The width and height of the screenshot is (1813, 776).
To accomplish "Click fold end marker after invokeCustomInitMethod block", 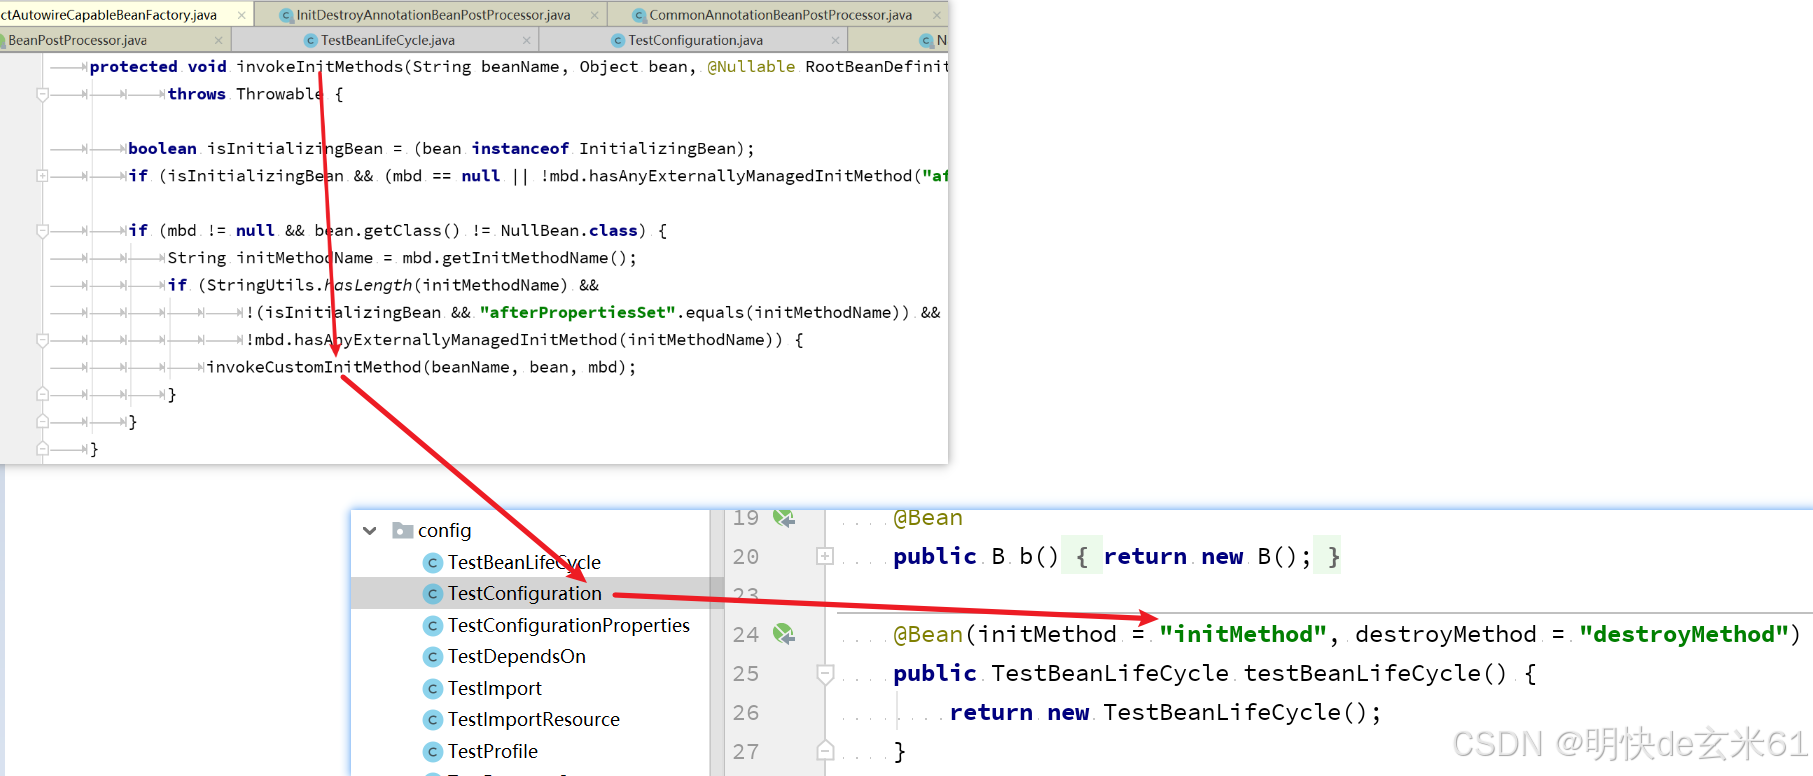I will [42, 395].
